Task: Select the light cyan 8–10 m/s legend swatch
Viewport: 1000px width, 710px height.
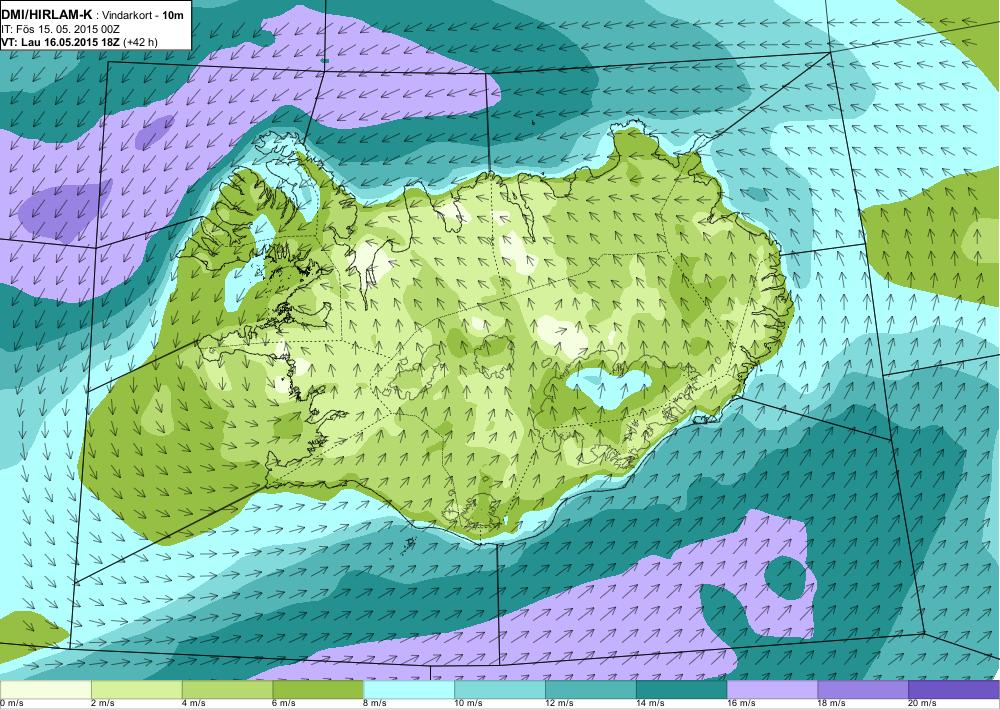Action: click(409, 690)
